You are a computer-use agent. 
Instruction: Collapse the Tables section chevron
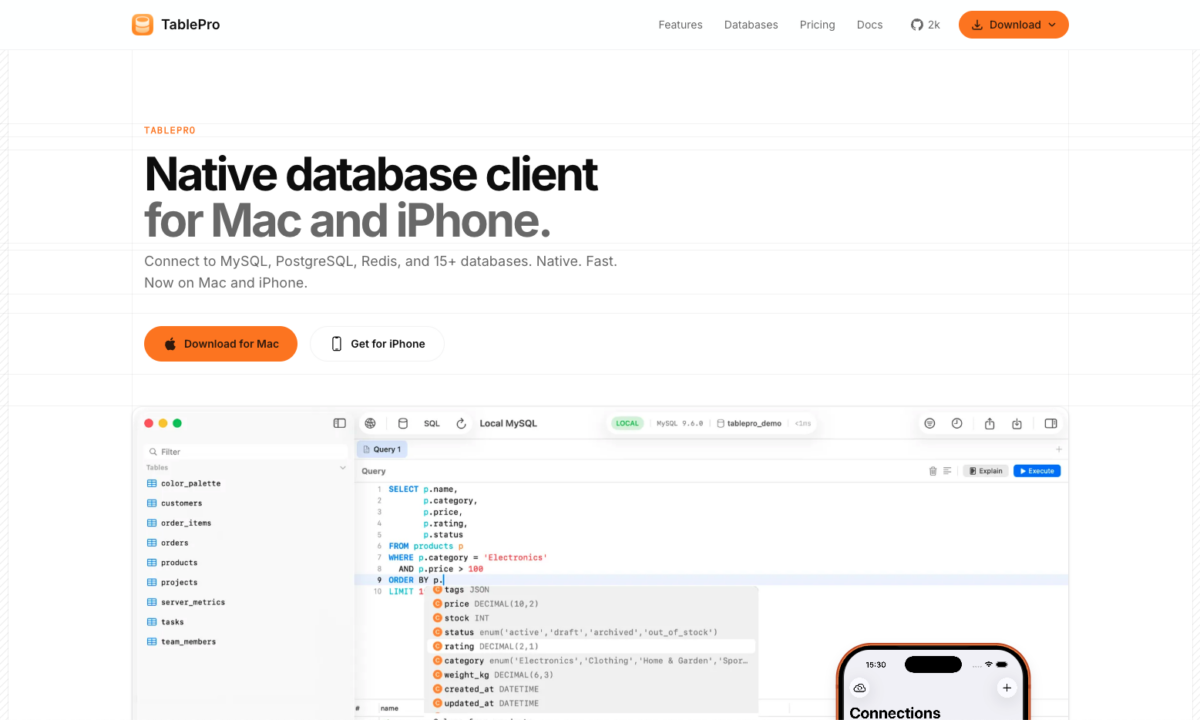coord(343,467)
